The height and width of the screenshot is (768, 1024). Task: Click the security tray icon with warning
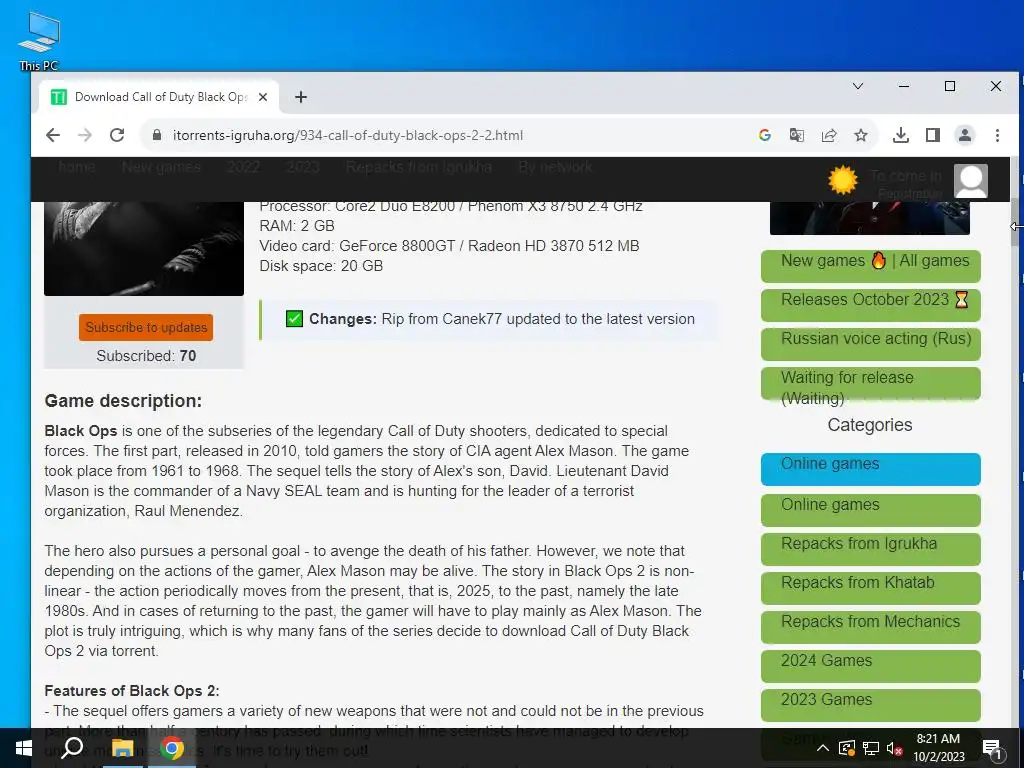pyautogui.click(x=846, y=748)
